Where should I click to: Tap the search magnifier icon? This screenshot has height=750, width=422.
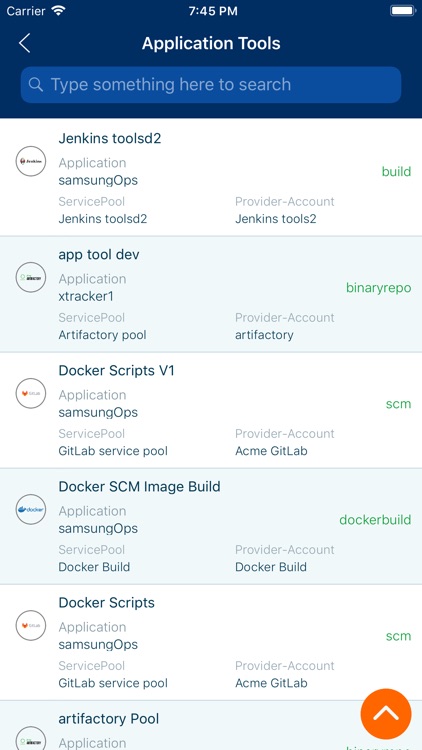(x=35, y=85)
